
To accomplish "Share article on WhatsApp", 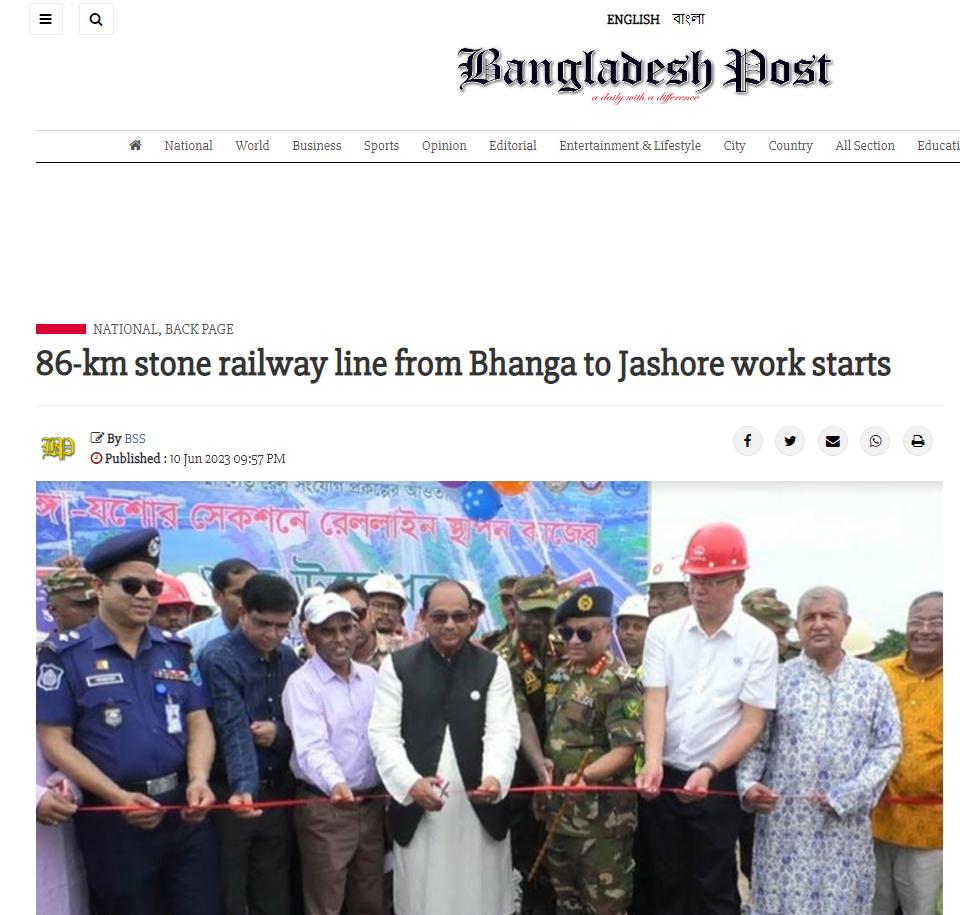I will (875, 441).
